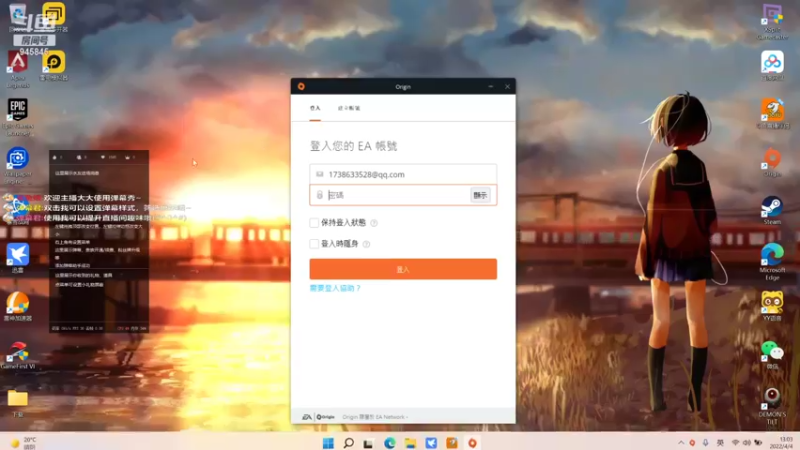This screenshot has height=450, width=800.
Task: Open help icon beside 保持登入狀態
Action: point(374,223)
